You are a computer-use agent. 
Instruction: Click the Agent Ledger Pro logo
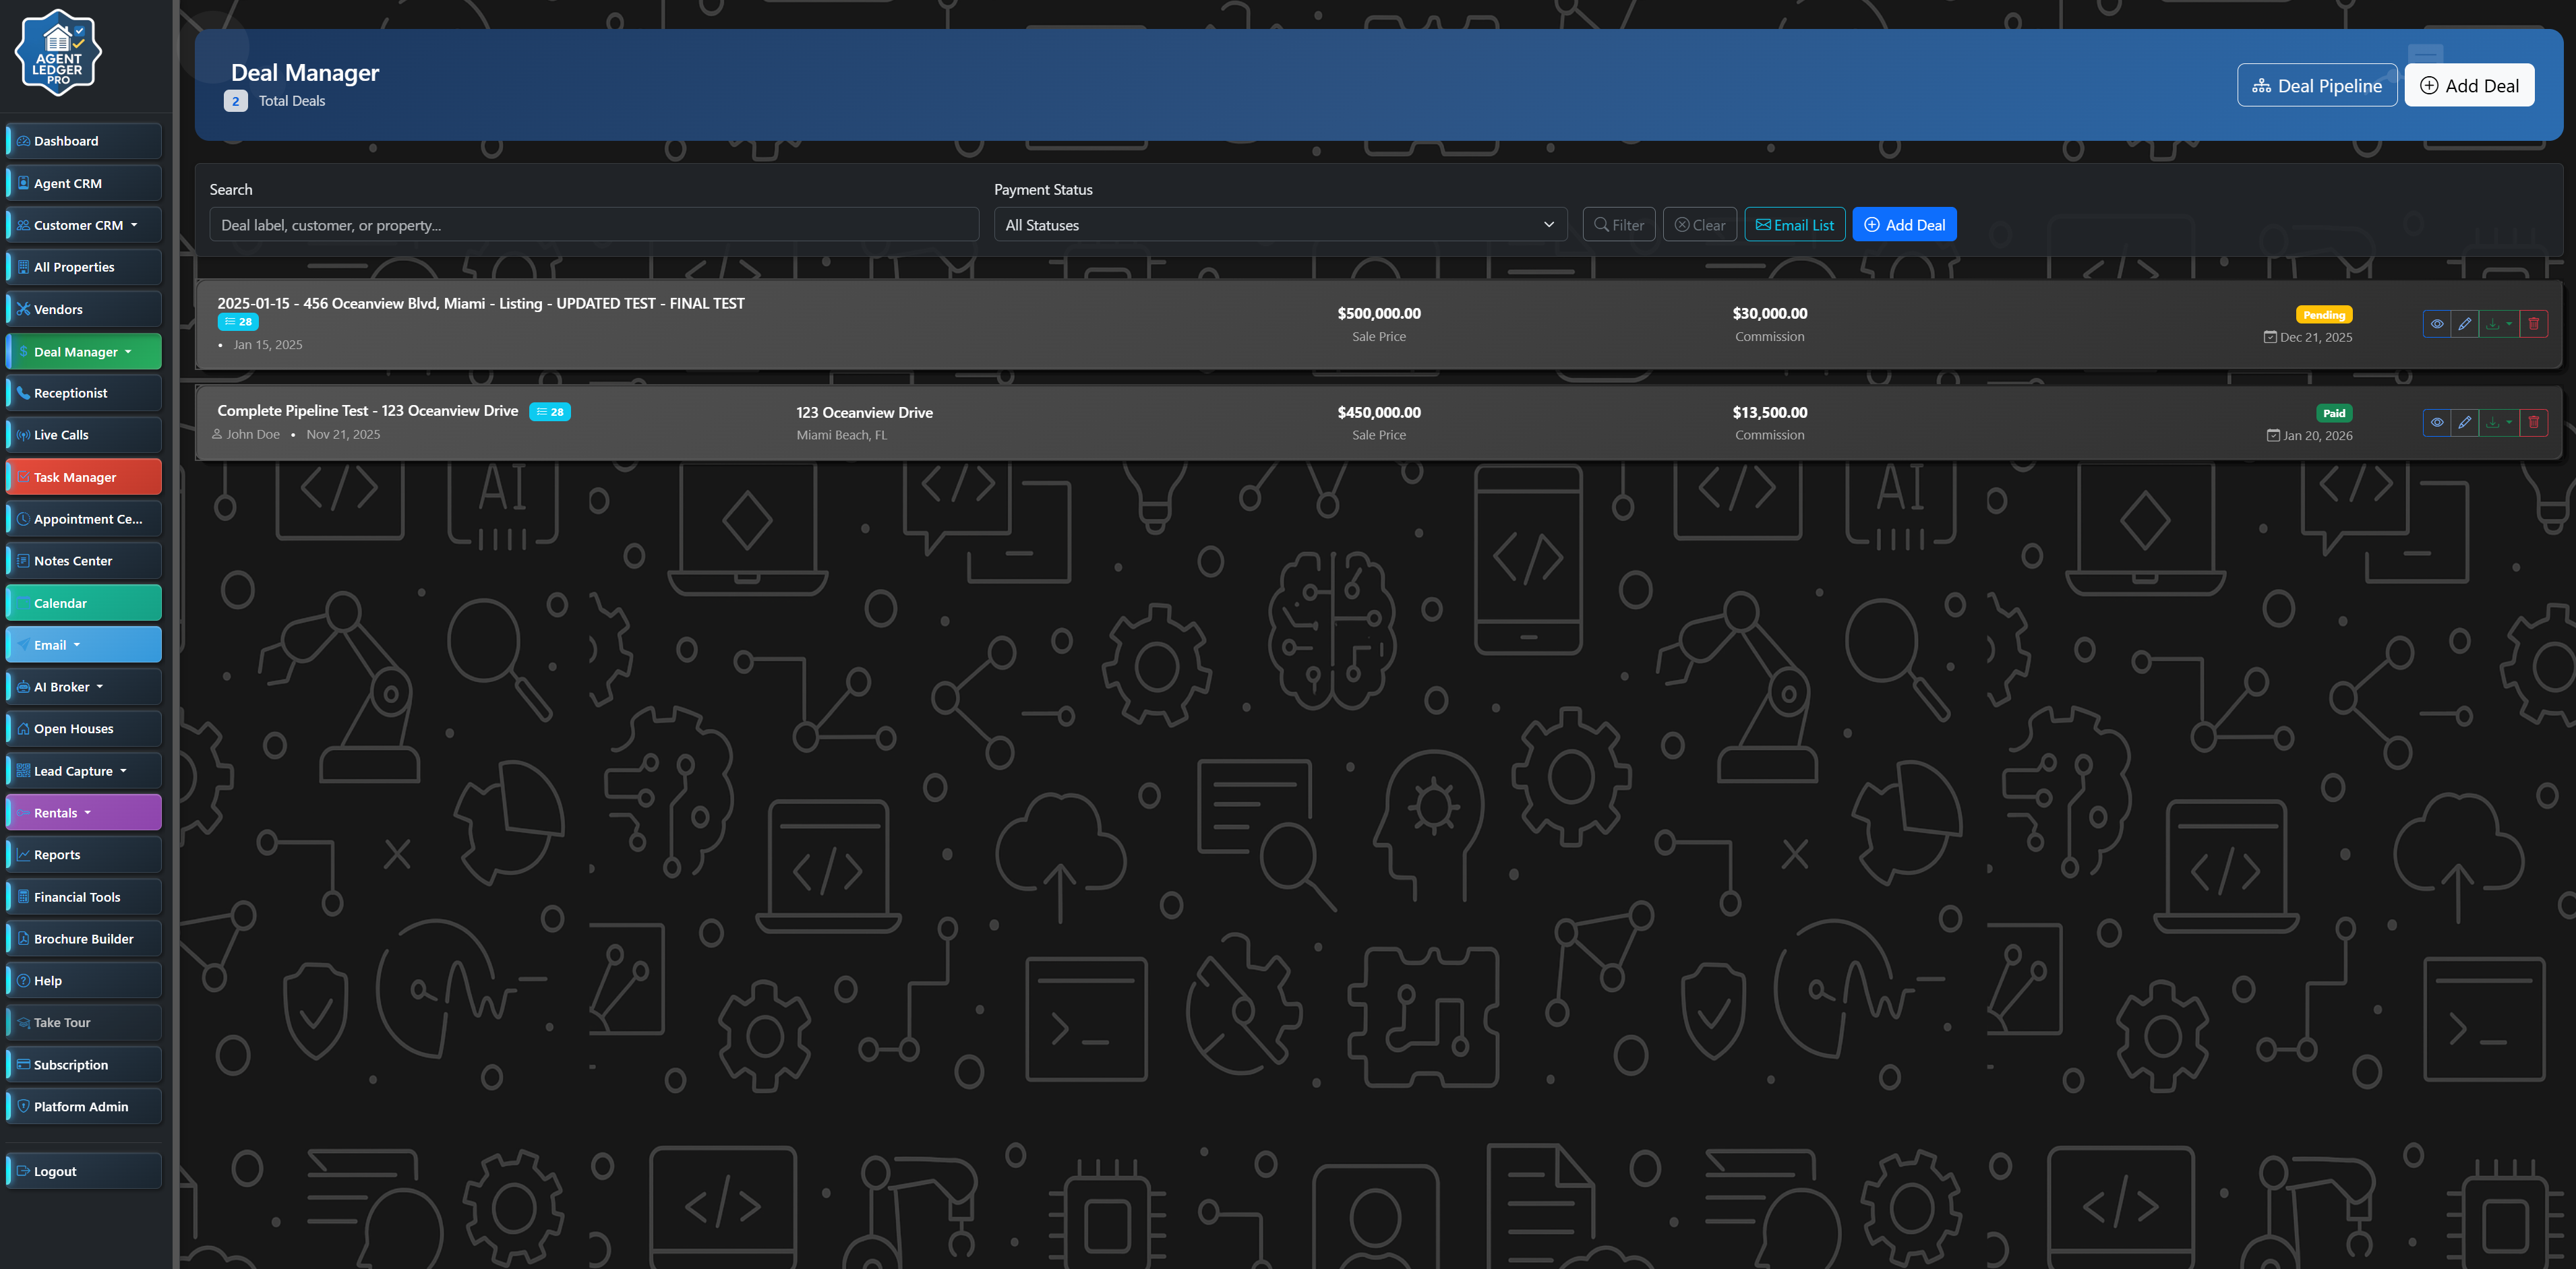pos(58,53)
